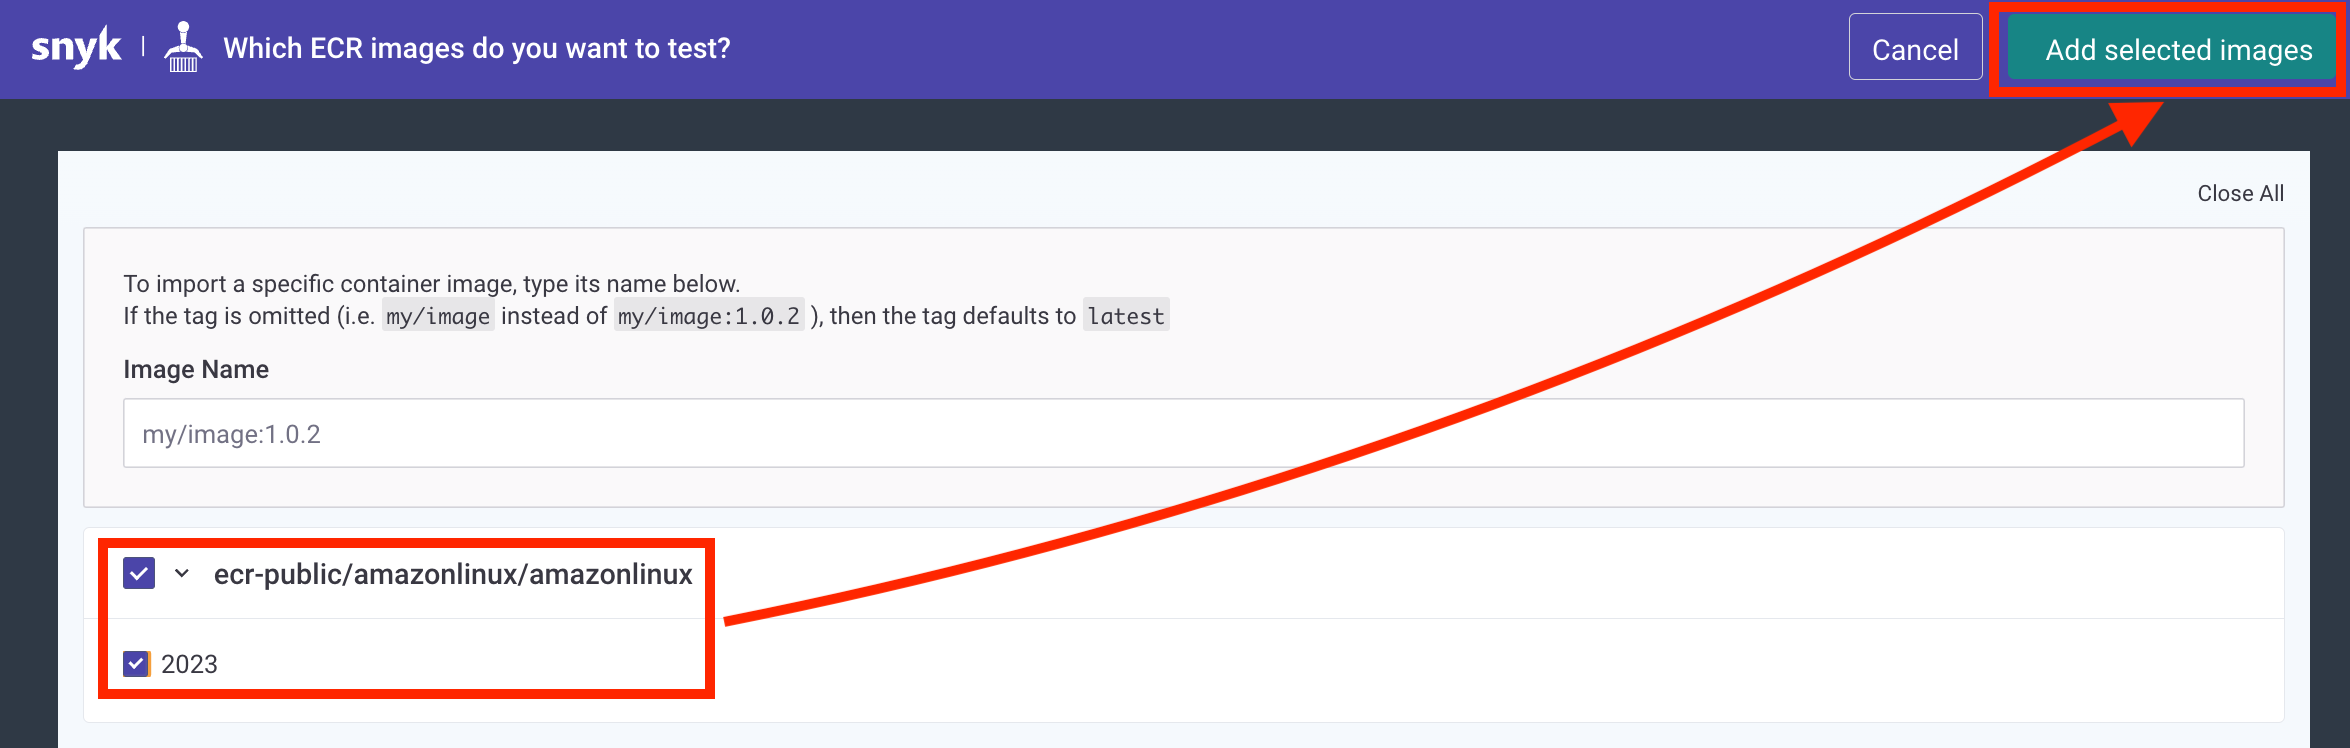Click the ECR registry icon beside the logo
This screenshot has height=748, width=2350.
(183, 47)
